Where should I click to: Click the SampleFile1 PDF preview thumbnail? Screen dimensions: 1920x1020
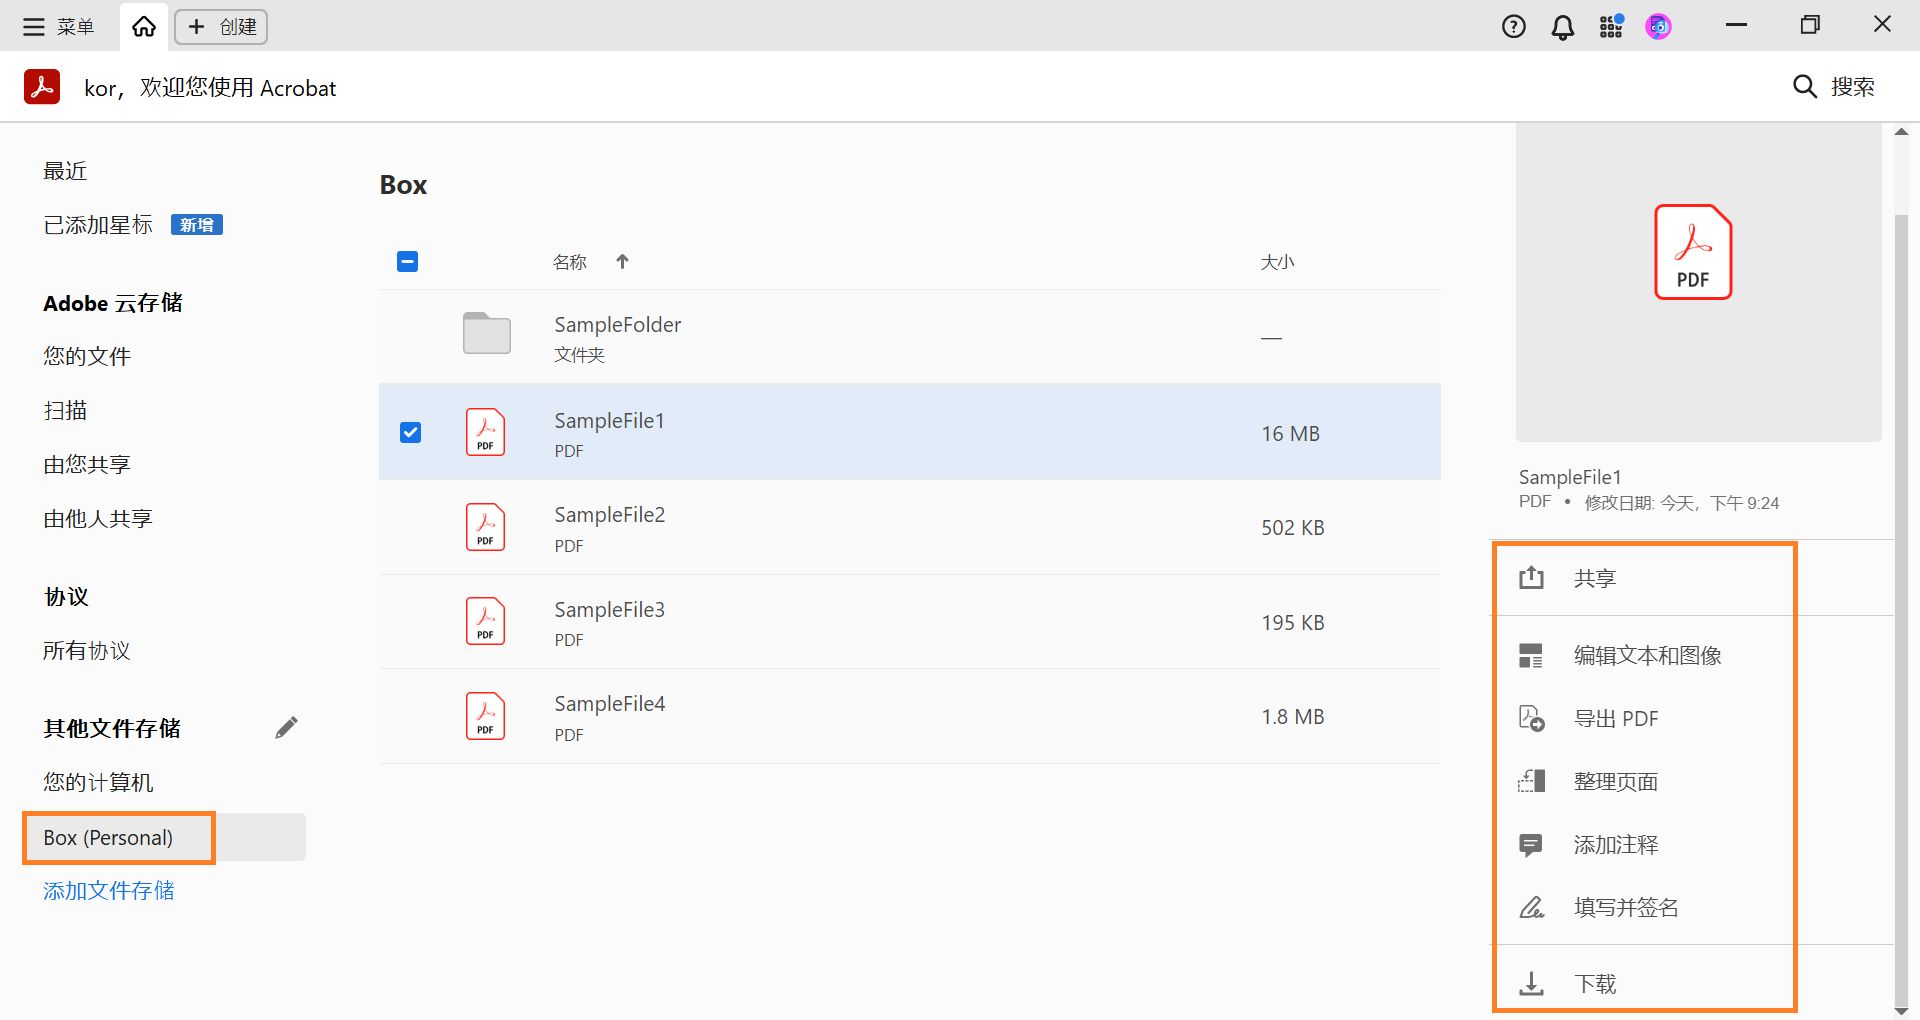click(1692, 252)
